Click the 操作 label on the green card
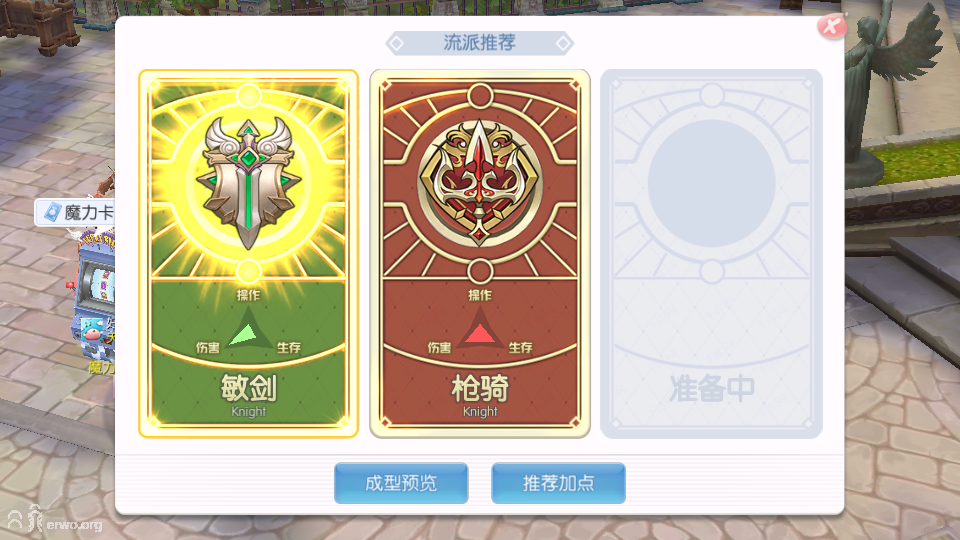The image size is (960, 540). tap(249, 295)
